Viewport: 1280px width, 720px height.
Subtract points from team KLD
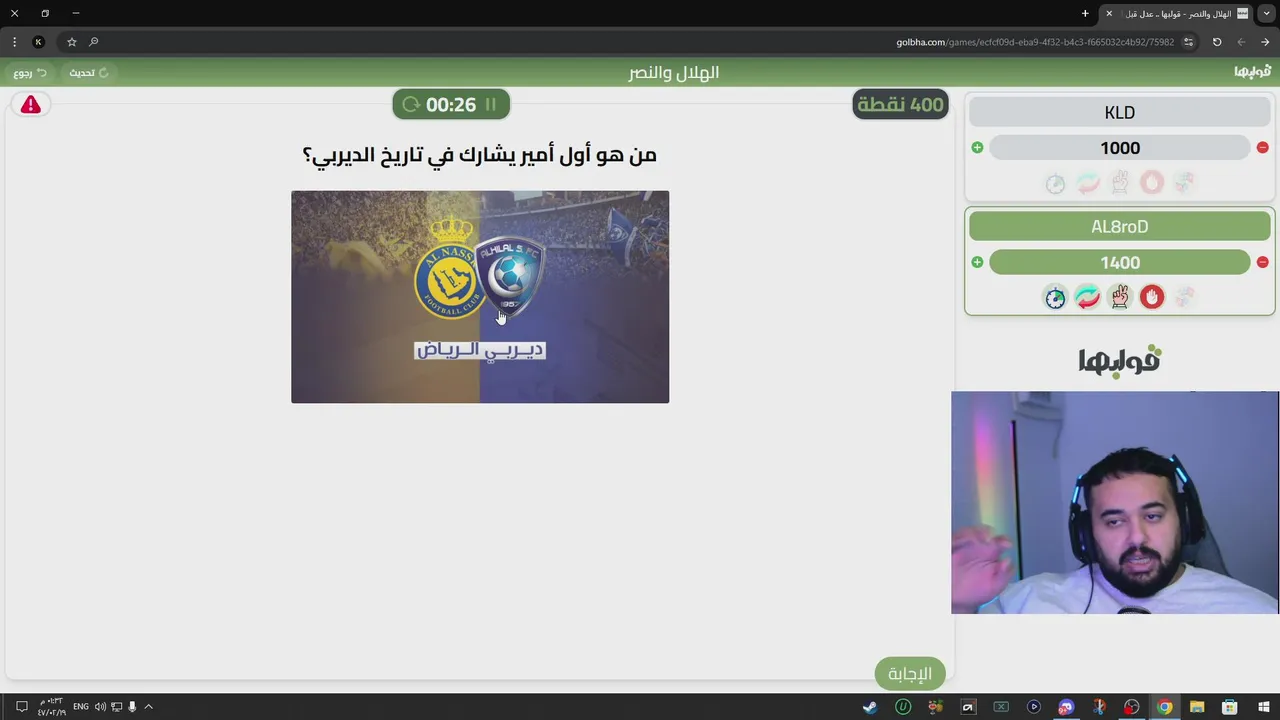1262,148
